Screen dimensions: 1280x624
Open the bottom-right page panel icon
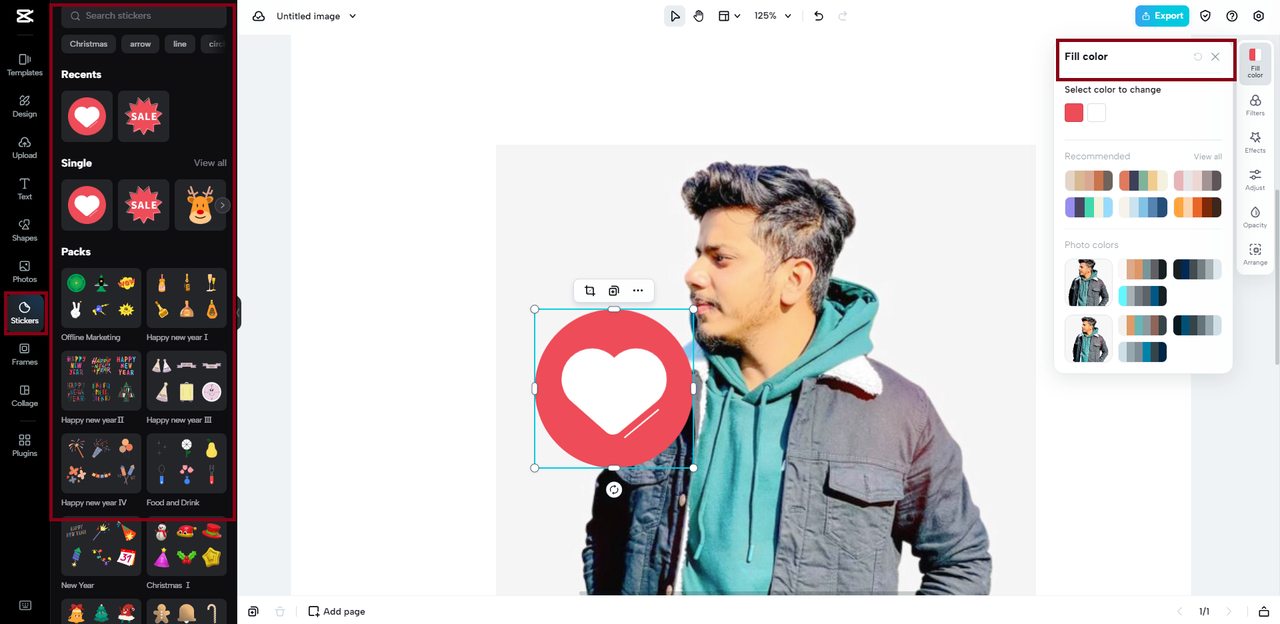1264,611
